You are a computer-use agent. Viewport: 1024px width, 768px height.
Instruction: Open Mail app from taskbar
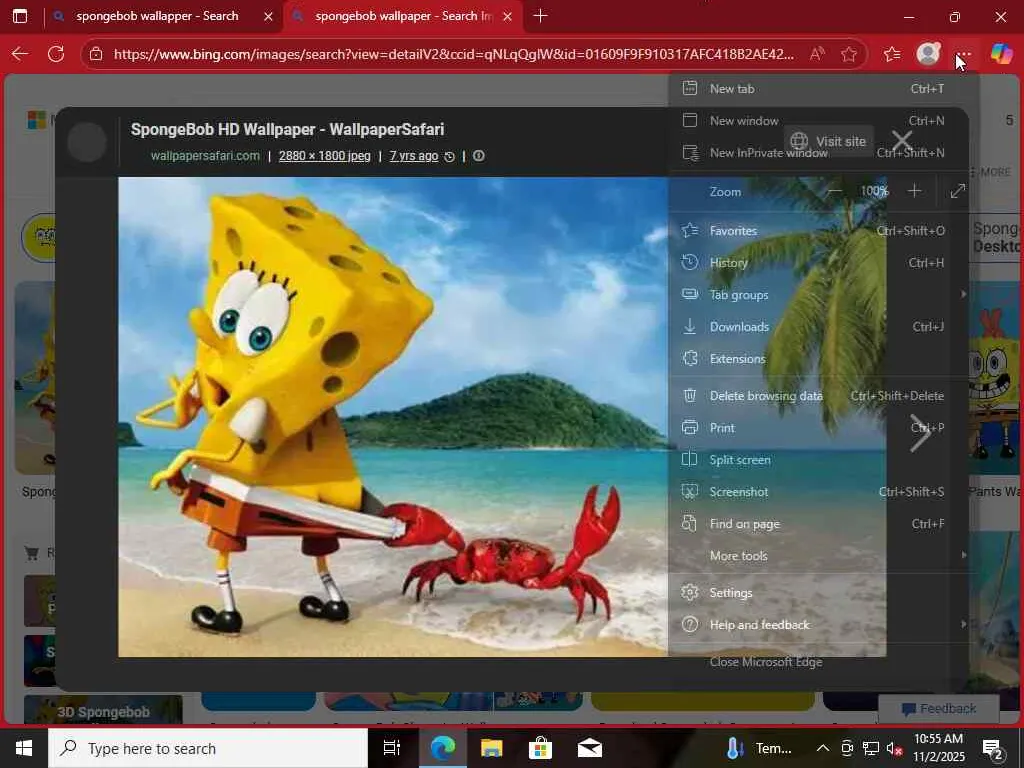coord(589,748)
